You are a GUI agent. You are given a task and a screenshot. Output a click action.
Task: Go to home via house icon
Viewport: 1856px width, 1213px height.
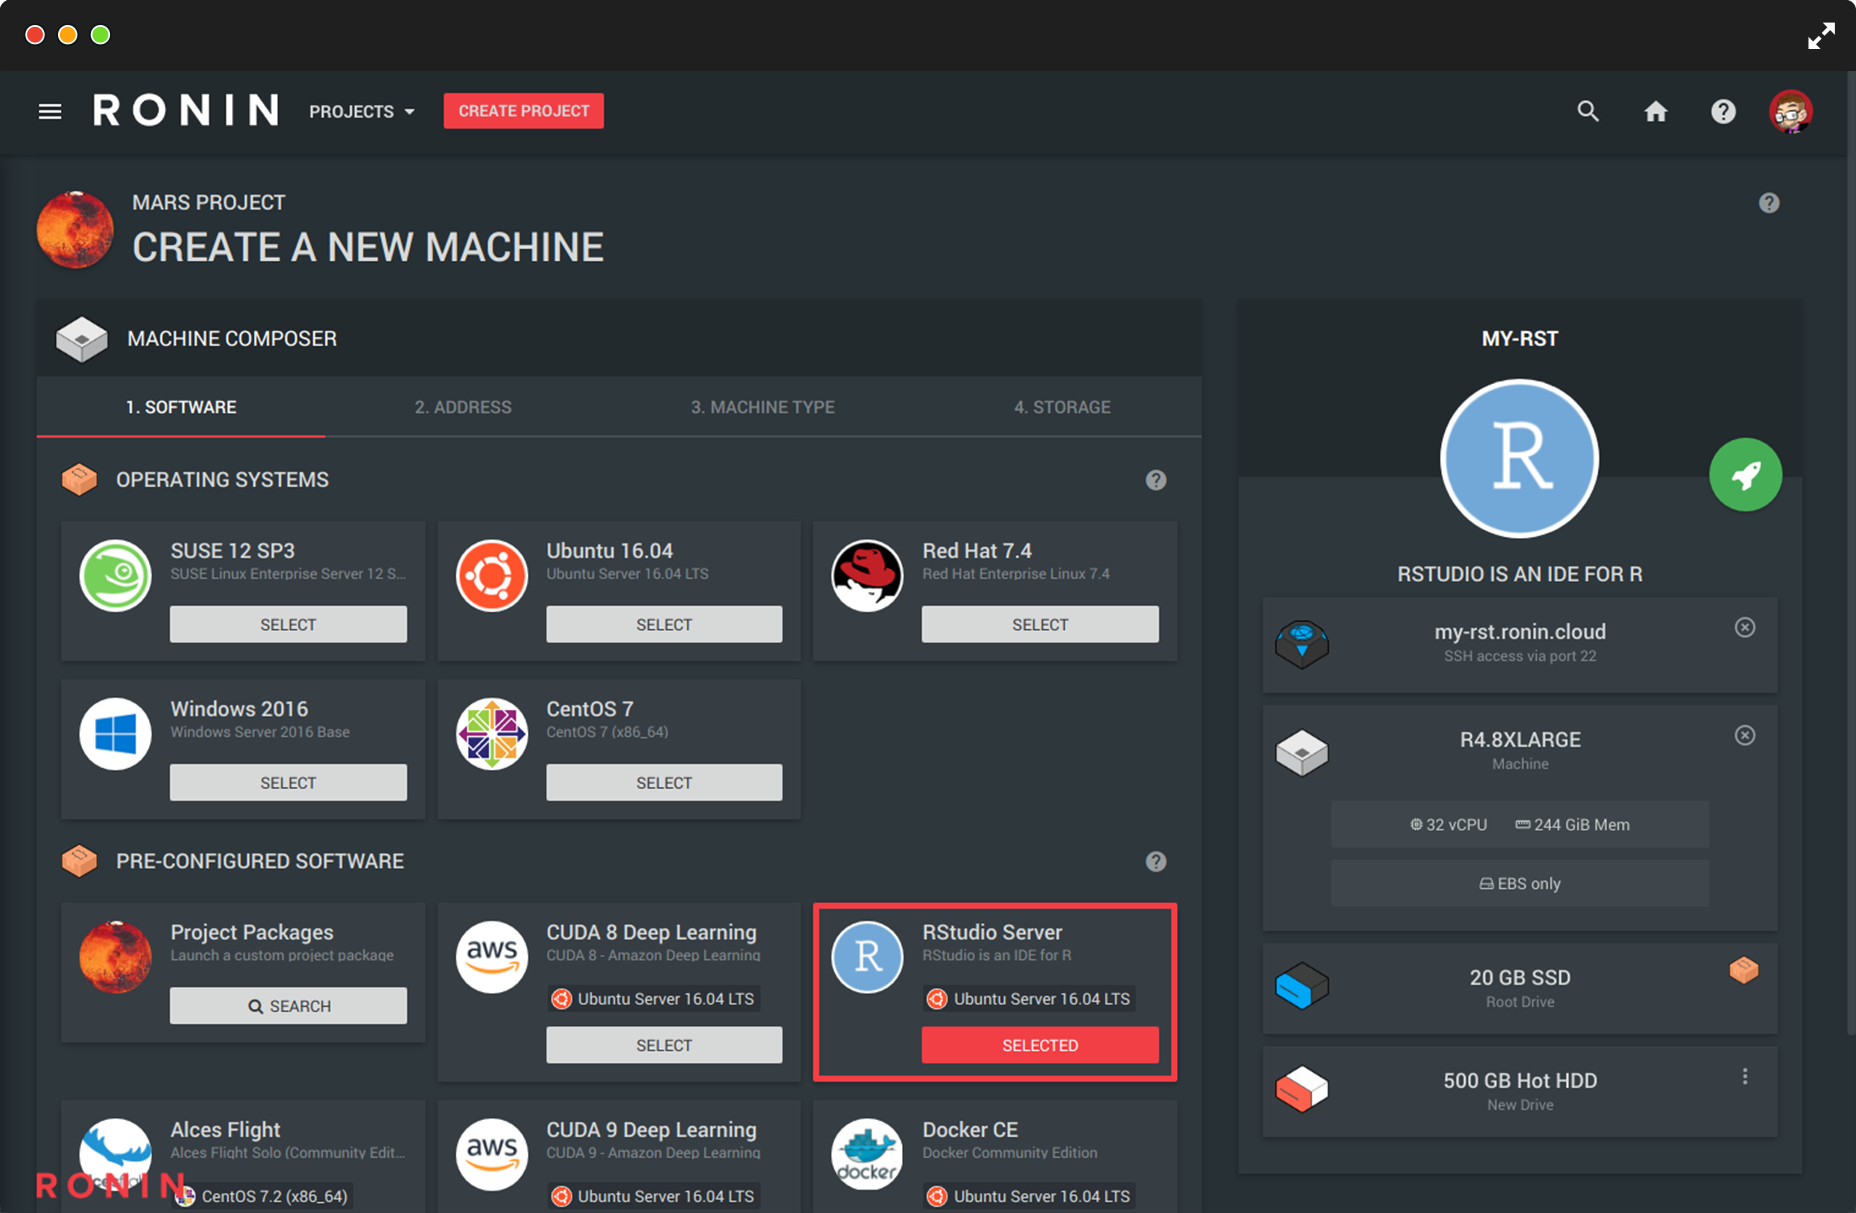(x=1656, y=111)
